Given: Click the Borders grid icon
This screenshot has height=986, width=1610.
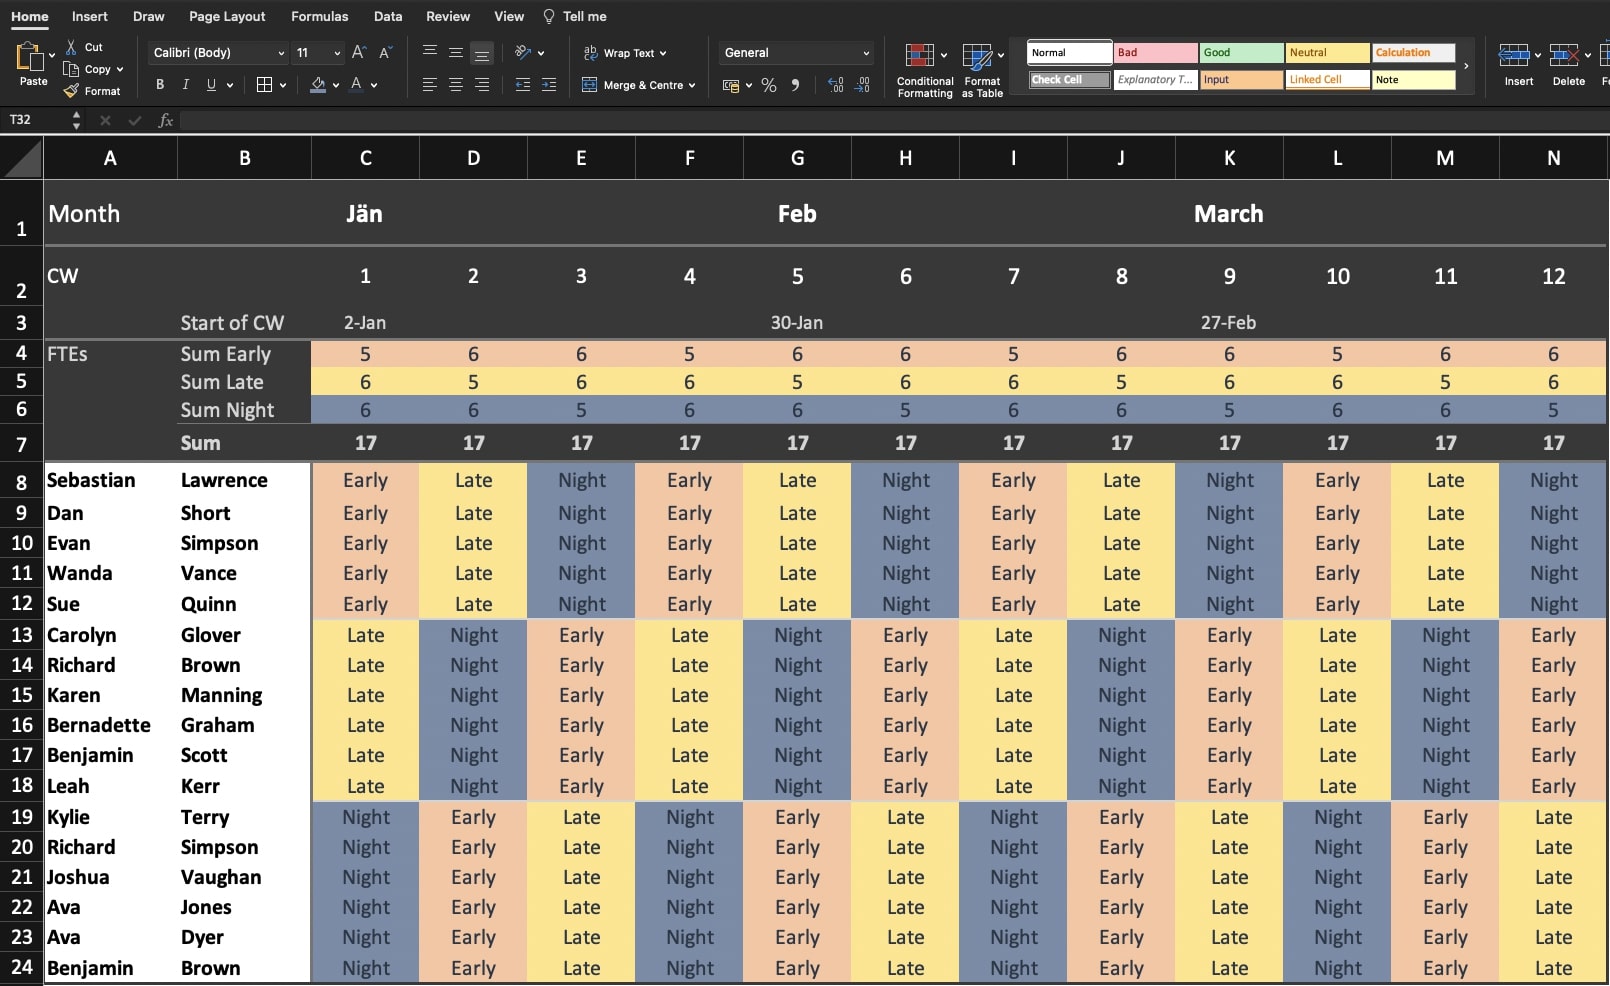Looking at the screenshot, I should (x=264, y=85).
